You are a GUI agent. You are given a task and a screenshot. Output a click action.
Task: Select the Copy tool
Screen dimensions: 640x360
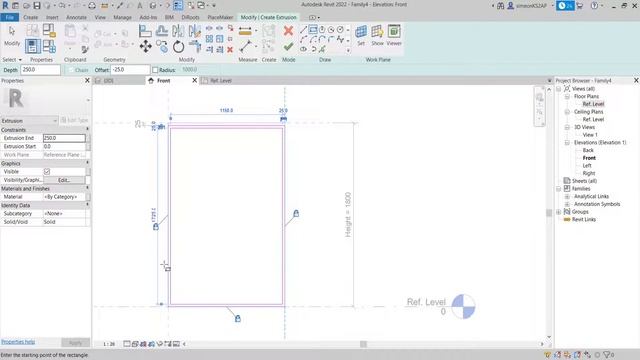162,47
